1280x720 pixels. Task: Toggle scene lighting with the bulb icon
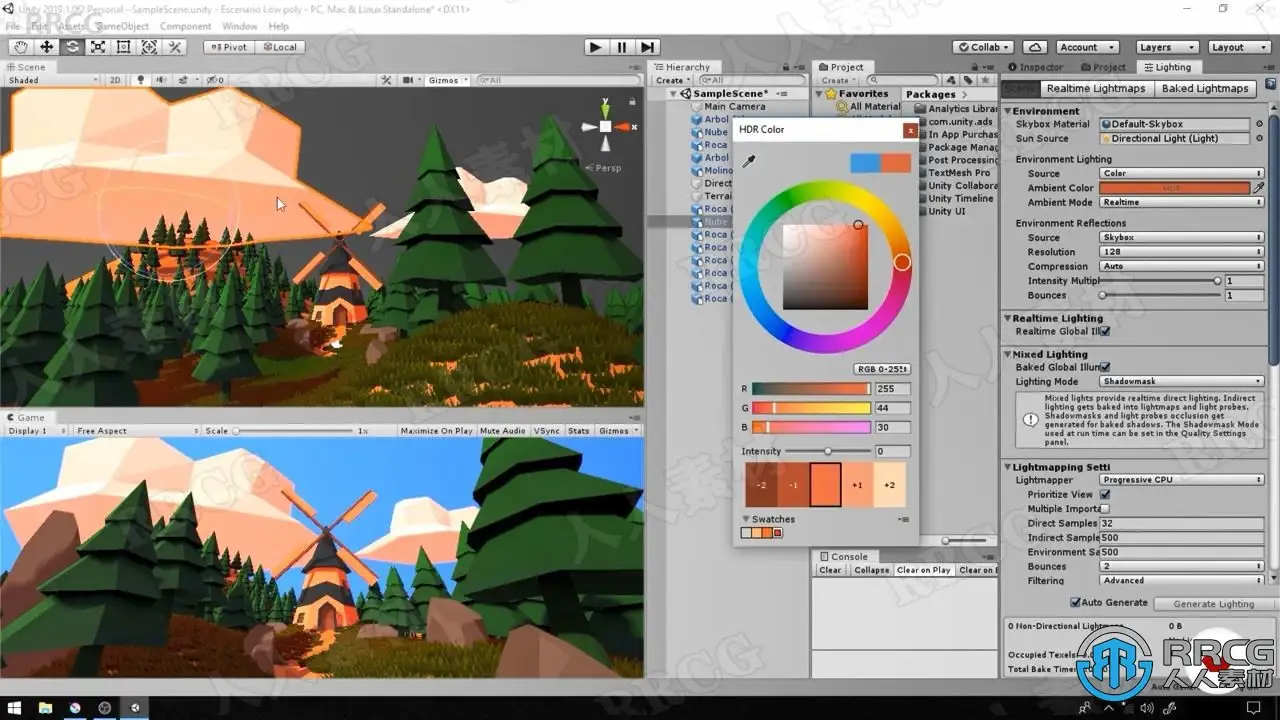click(140, 80)
